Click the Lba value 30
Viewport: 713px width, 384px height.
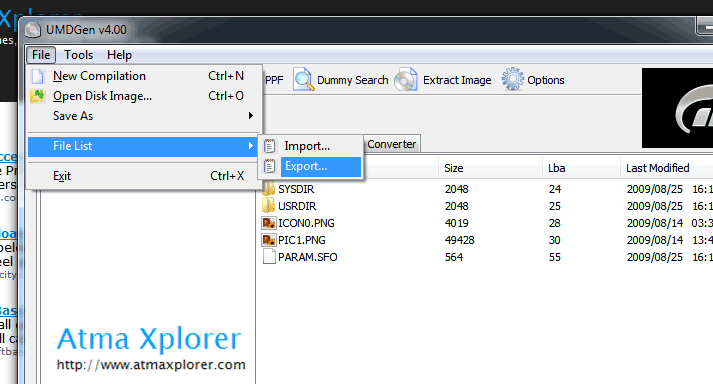(x=554, y=240)
